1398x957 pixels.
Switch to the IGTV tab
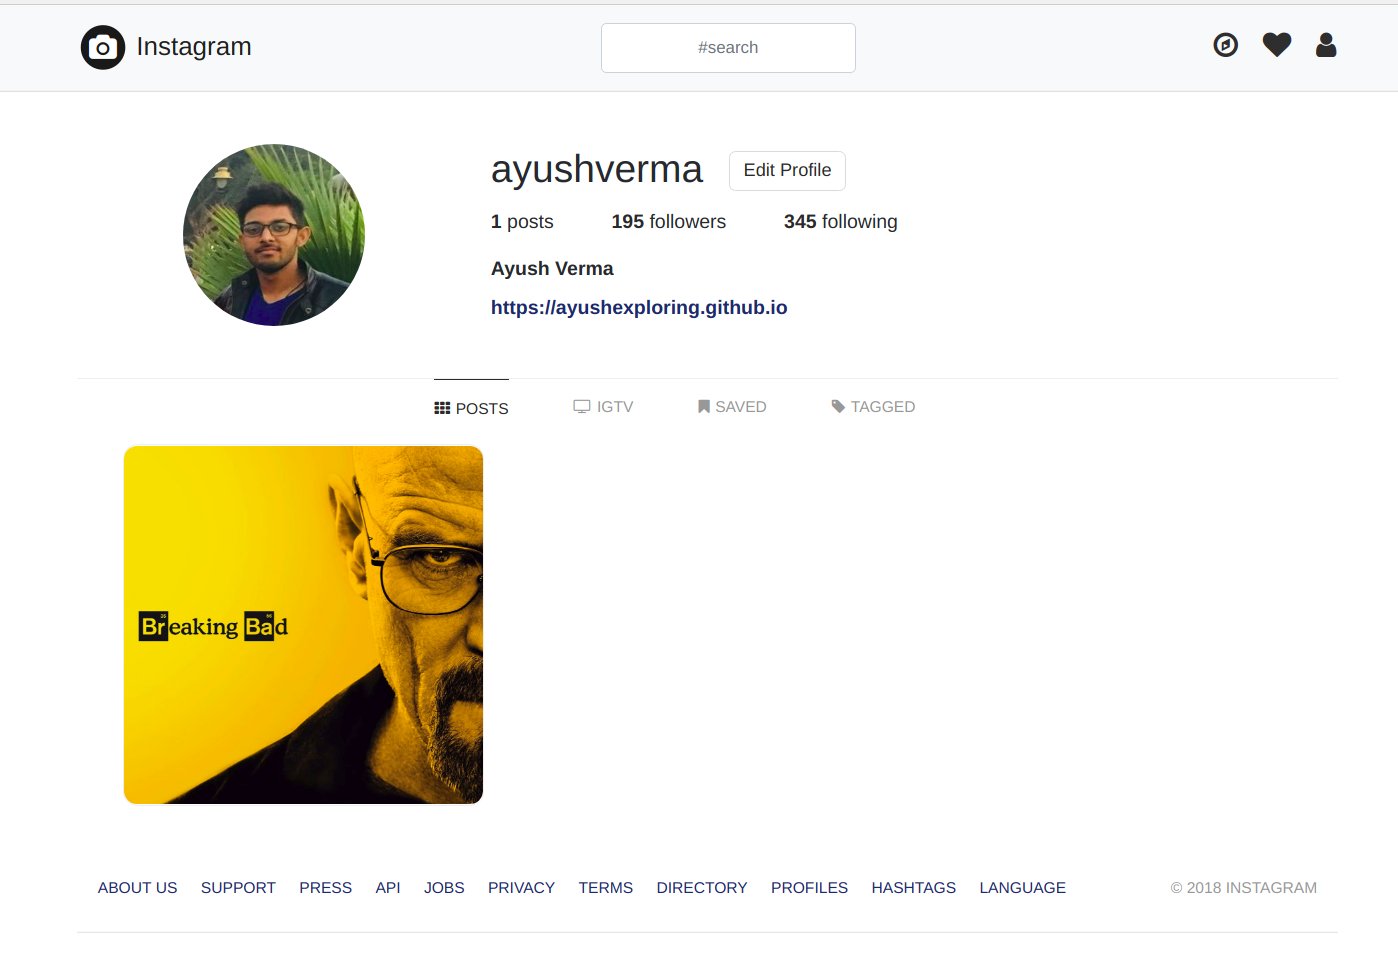pos(603,407)
